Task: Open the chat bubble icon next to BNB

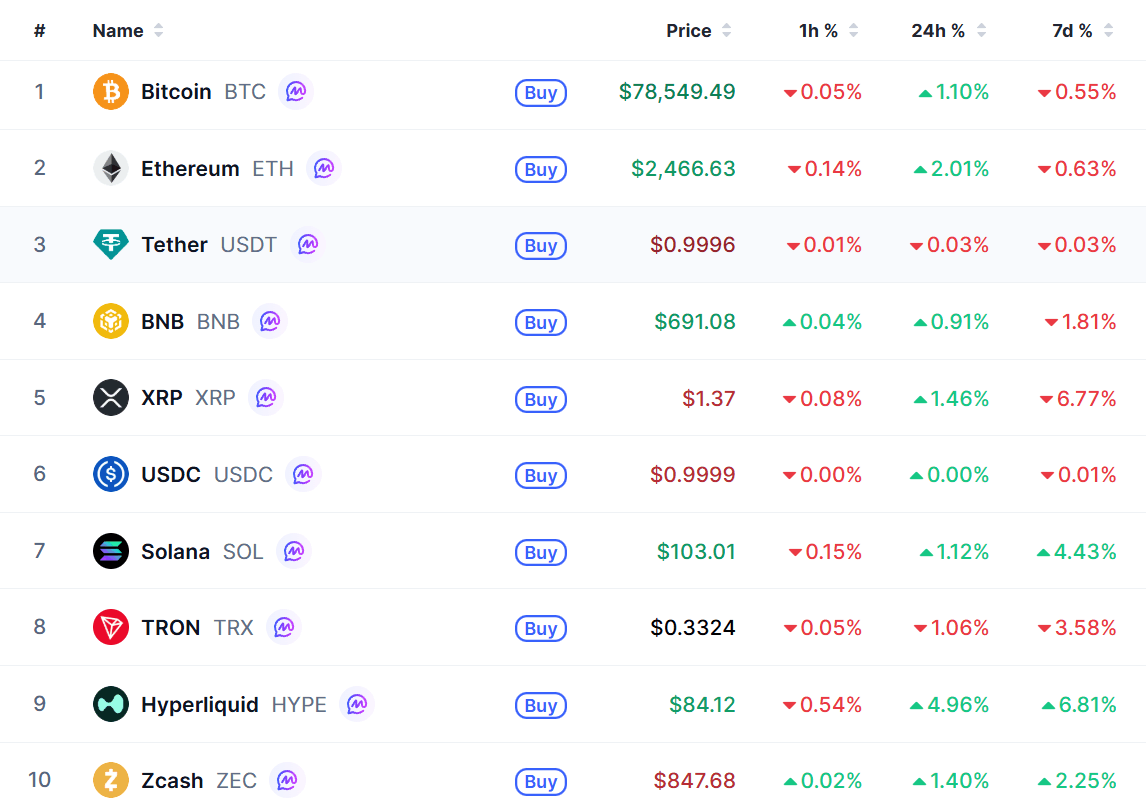Action: [x=270, y=321]
